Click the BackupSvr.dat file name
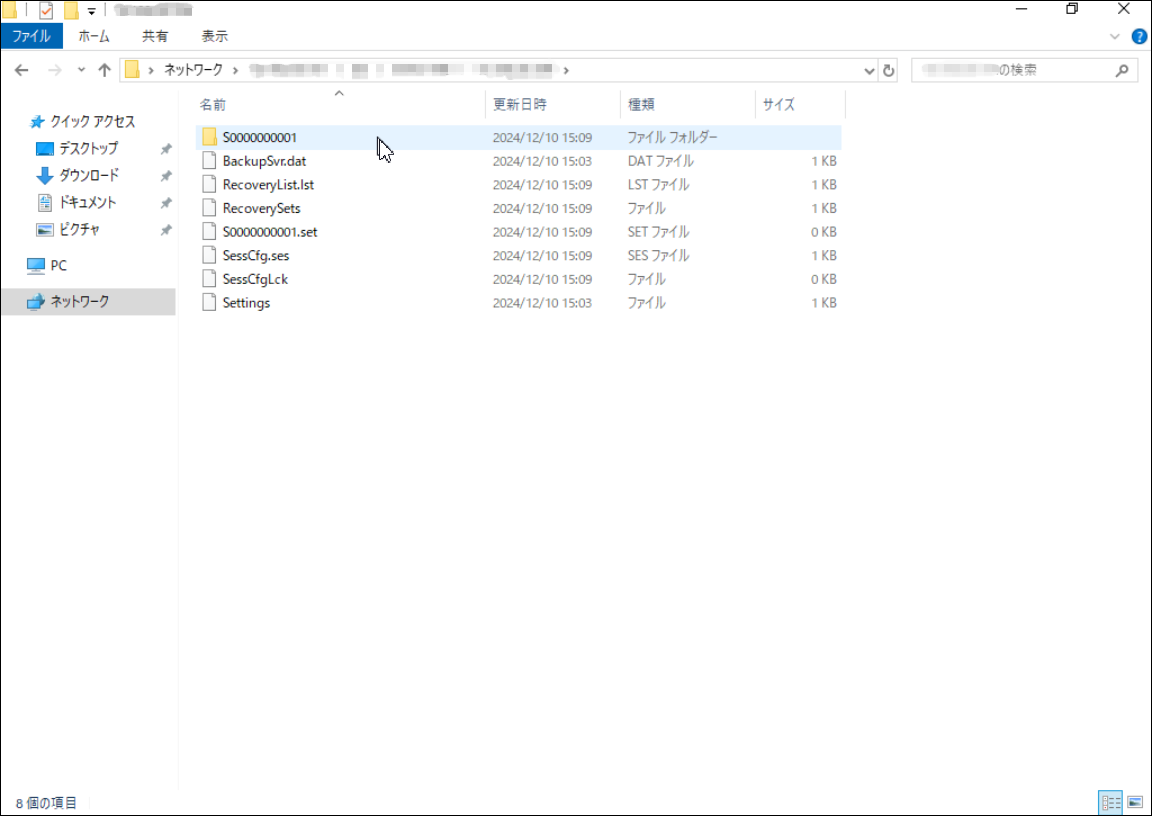Image resolution: width=1152 pixels, height=816 pixels. click(264, 161)
